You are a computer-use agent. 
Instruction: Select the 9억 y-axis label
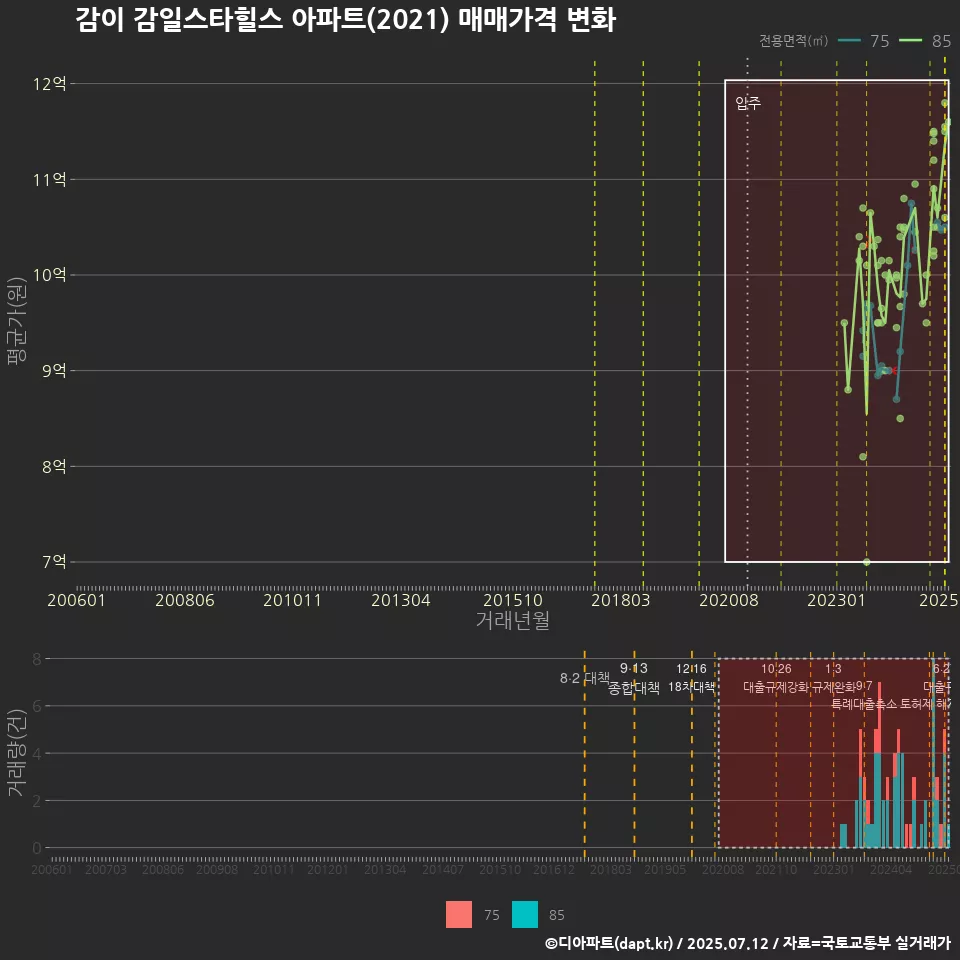pos(54,370)
